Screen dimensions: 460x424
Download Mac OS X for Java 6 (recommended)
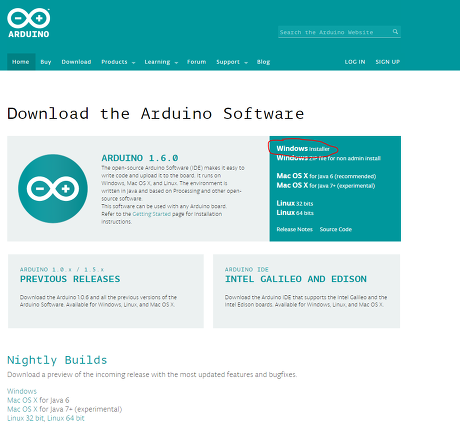[326, 176]
